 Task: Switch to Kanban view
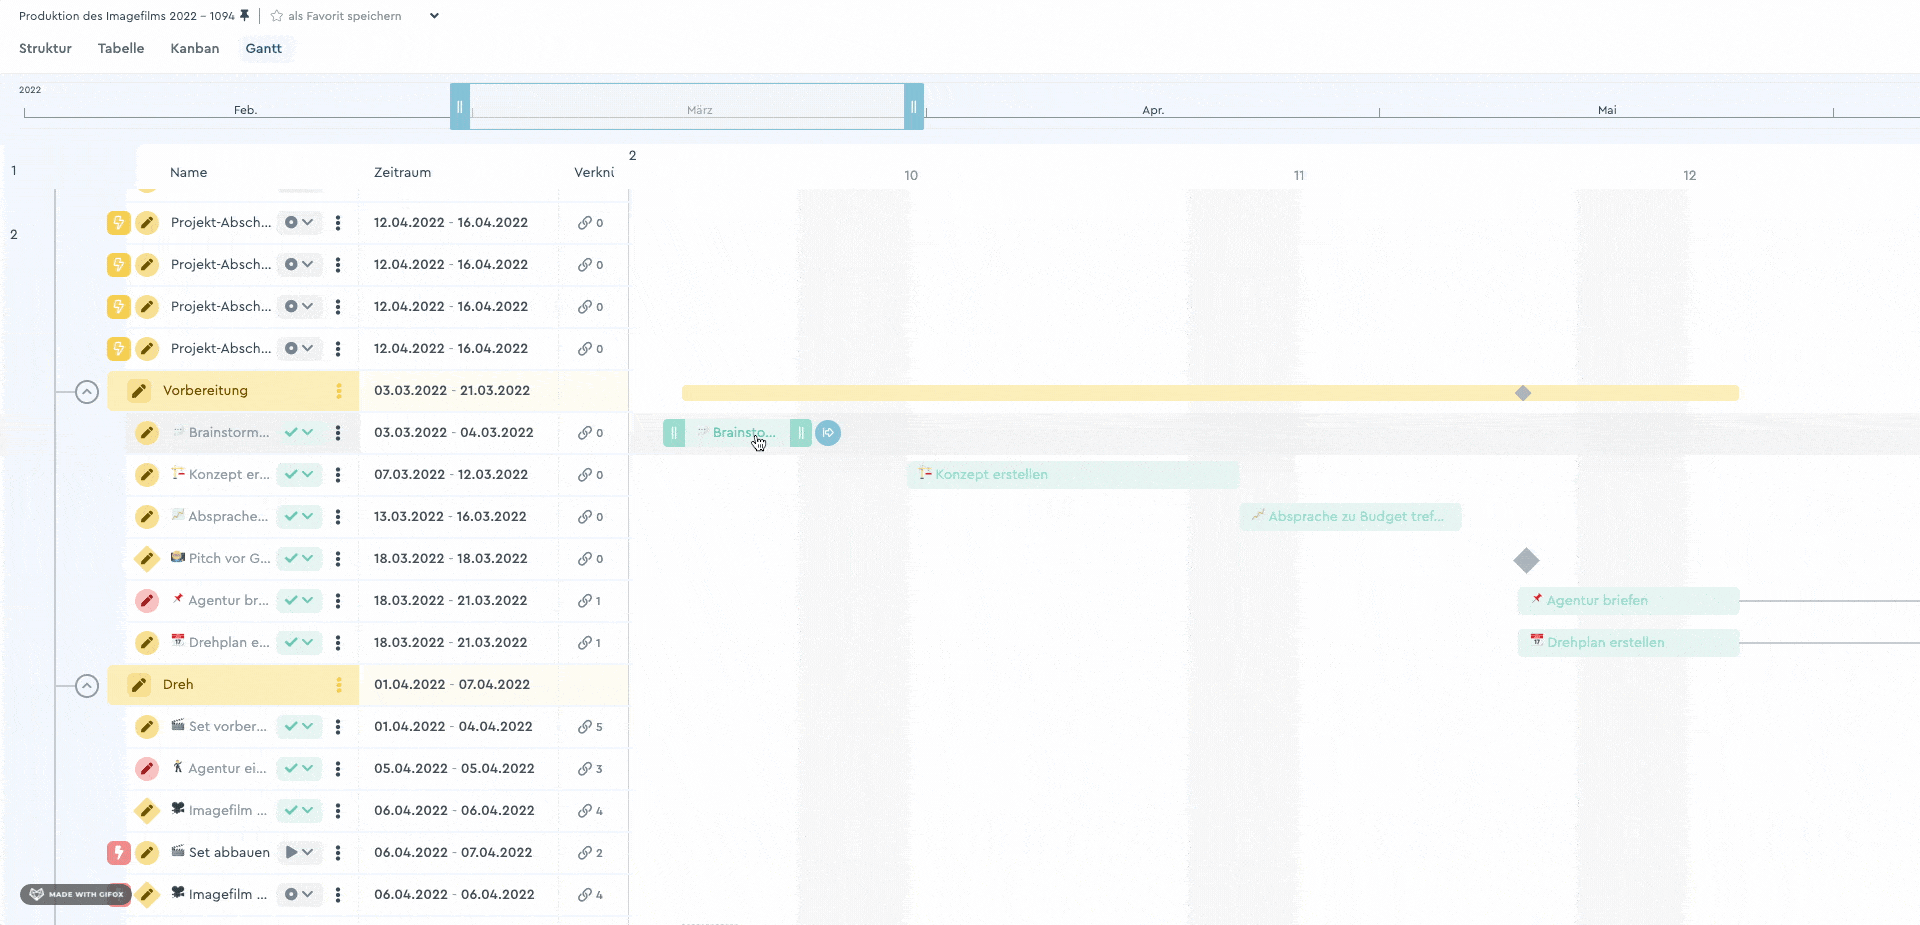(194, 48)
